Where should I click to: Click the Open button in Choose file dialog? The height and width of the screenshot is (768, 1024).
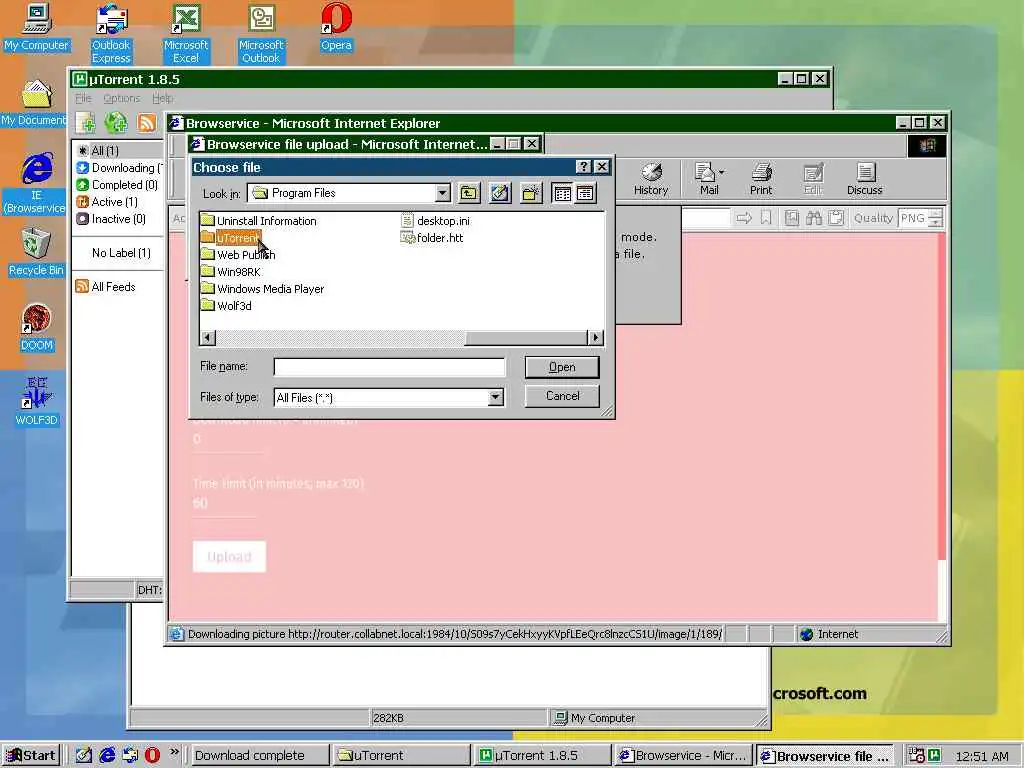562,367
